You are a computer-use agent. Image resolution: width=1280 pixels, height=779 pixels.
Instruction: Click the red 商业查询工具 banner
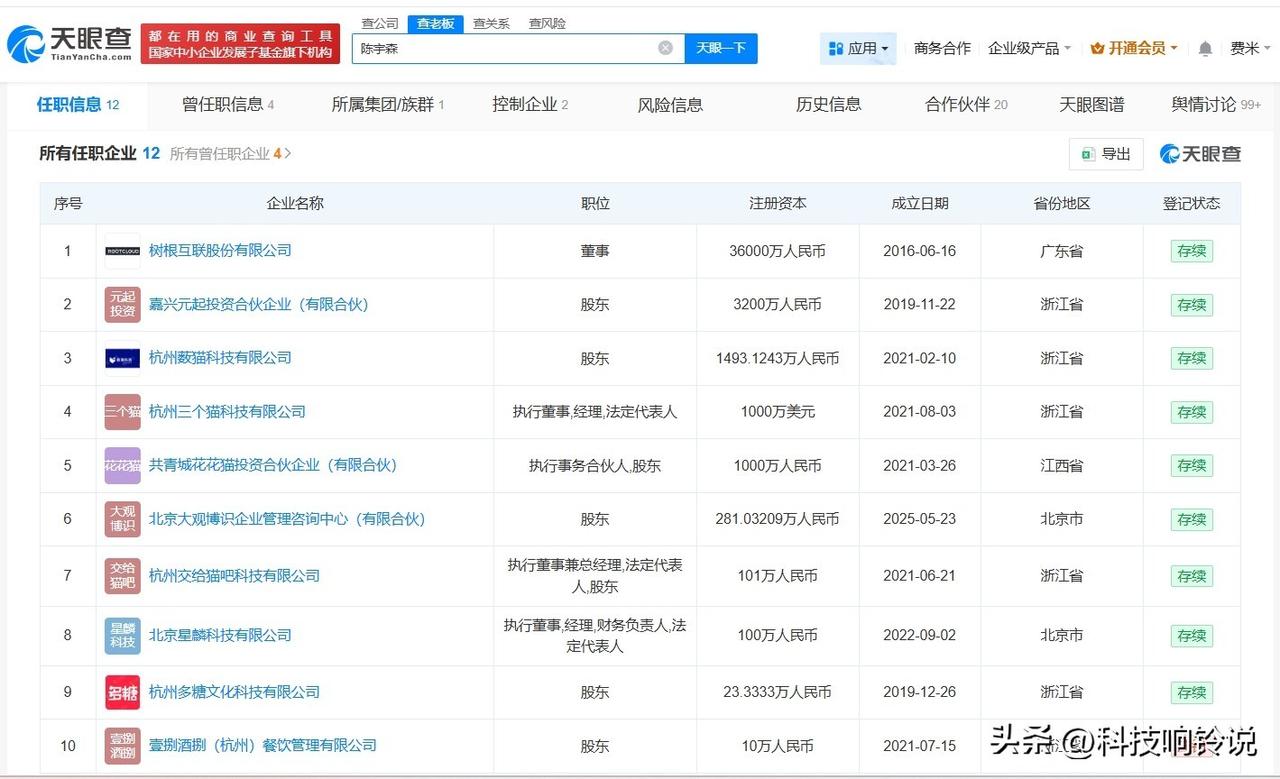(x=240, y=43)
